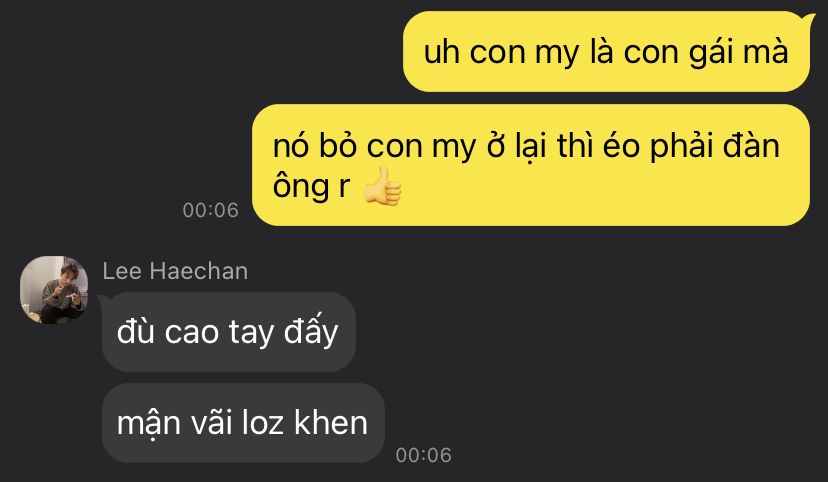Click the tail of the top yellow bubble
The image size is (828, 482).
click(x=809, y=19)
